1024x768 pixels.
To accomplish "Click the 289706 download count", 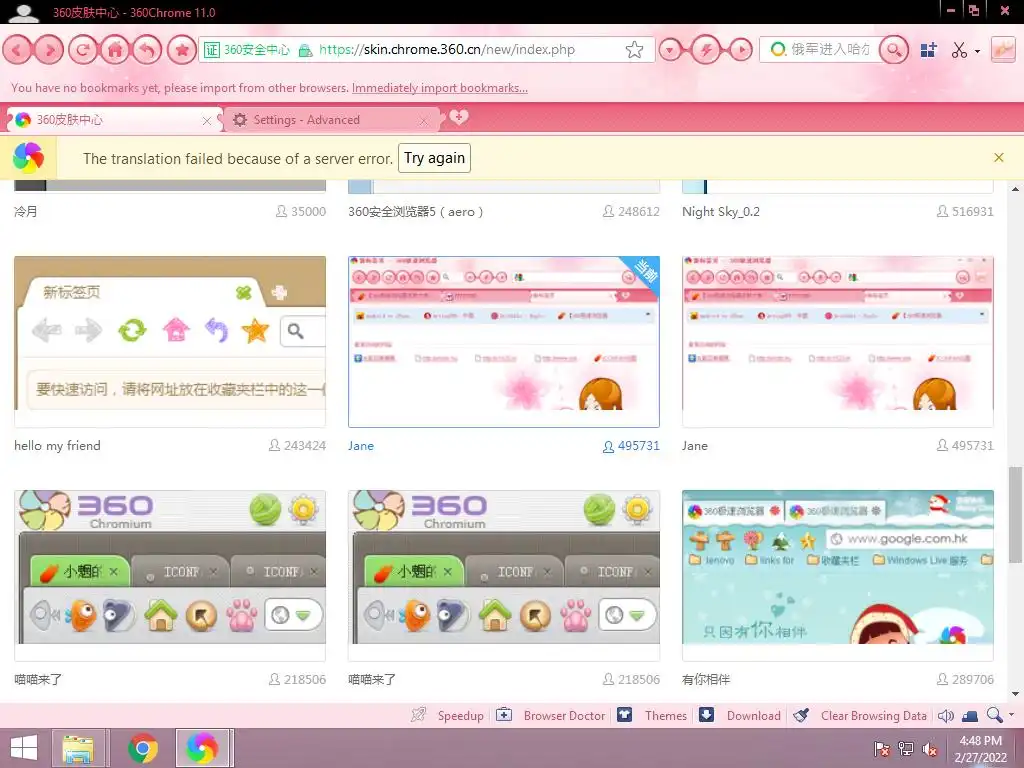I will coord(965,679).
